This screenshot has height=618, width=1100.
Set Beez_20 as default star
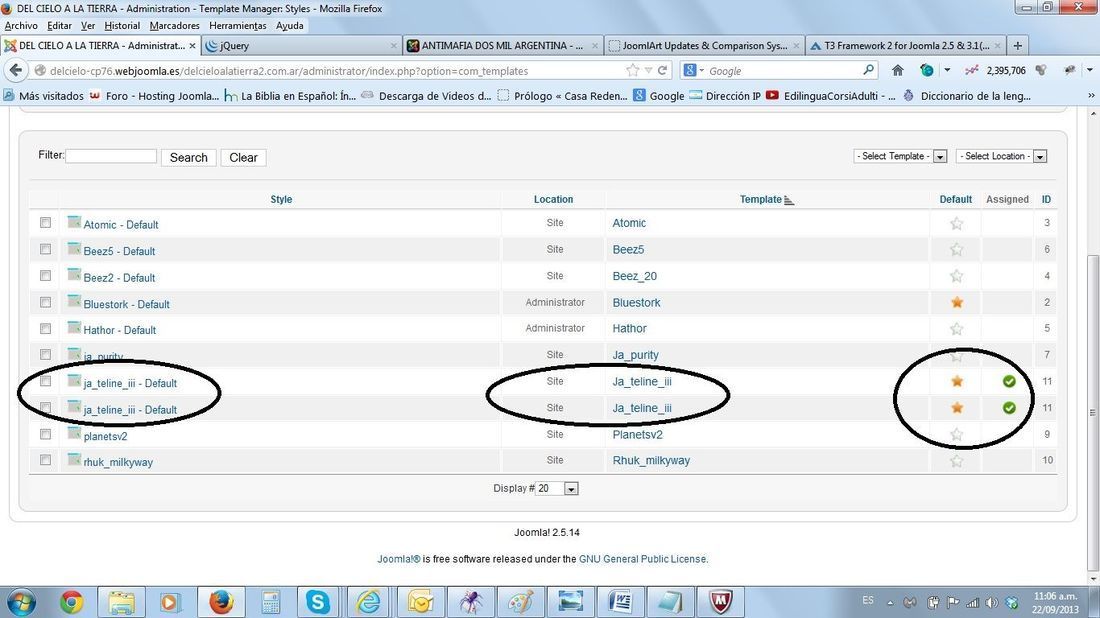tap(956, 276)
